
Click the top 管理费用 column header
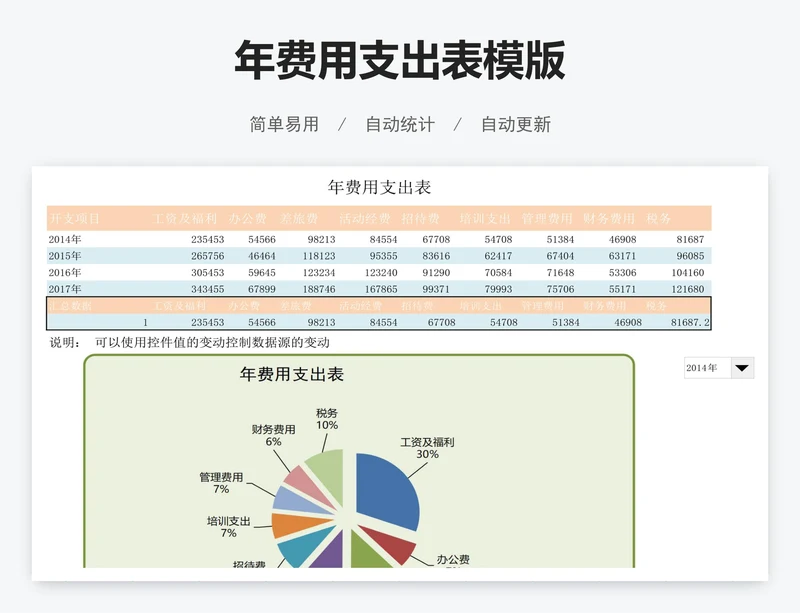point(547,219)
